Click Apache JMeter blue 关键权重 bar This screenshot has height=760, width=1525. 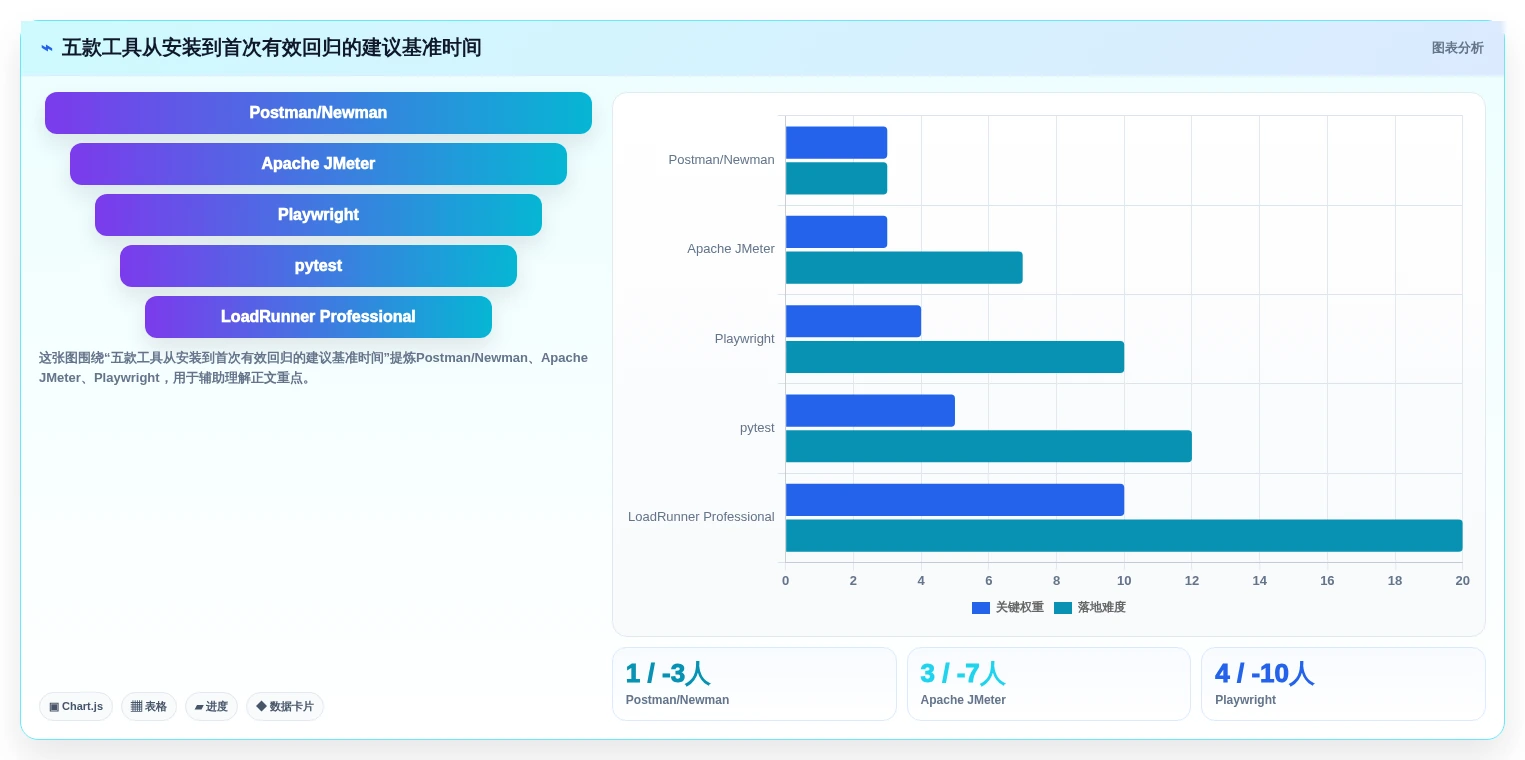click(x=836, y=232)
